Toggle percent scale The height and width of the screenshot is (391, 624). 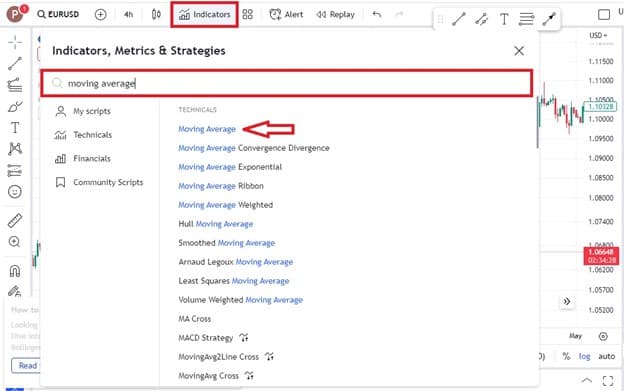point(566,356)
